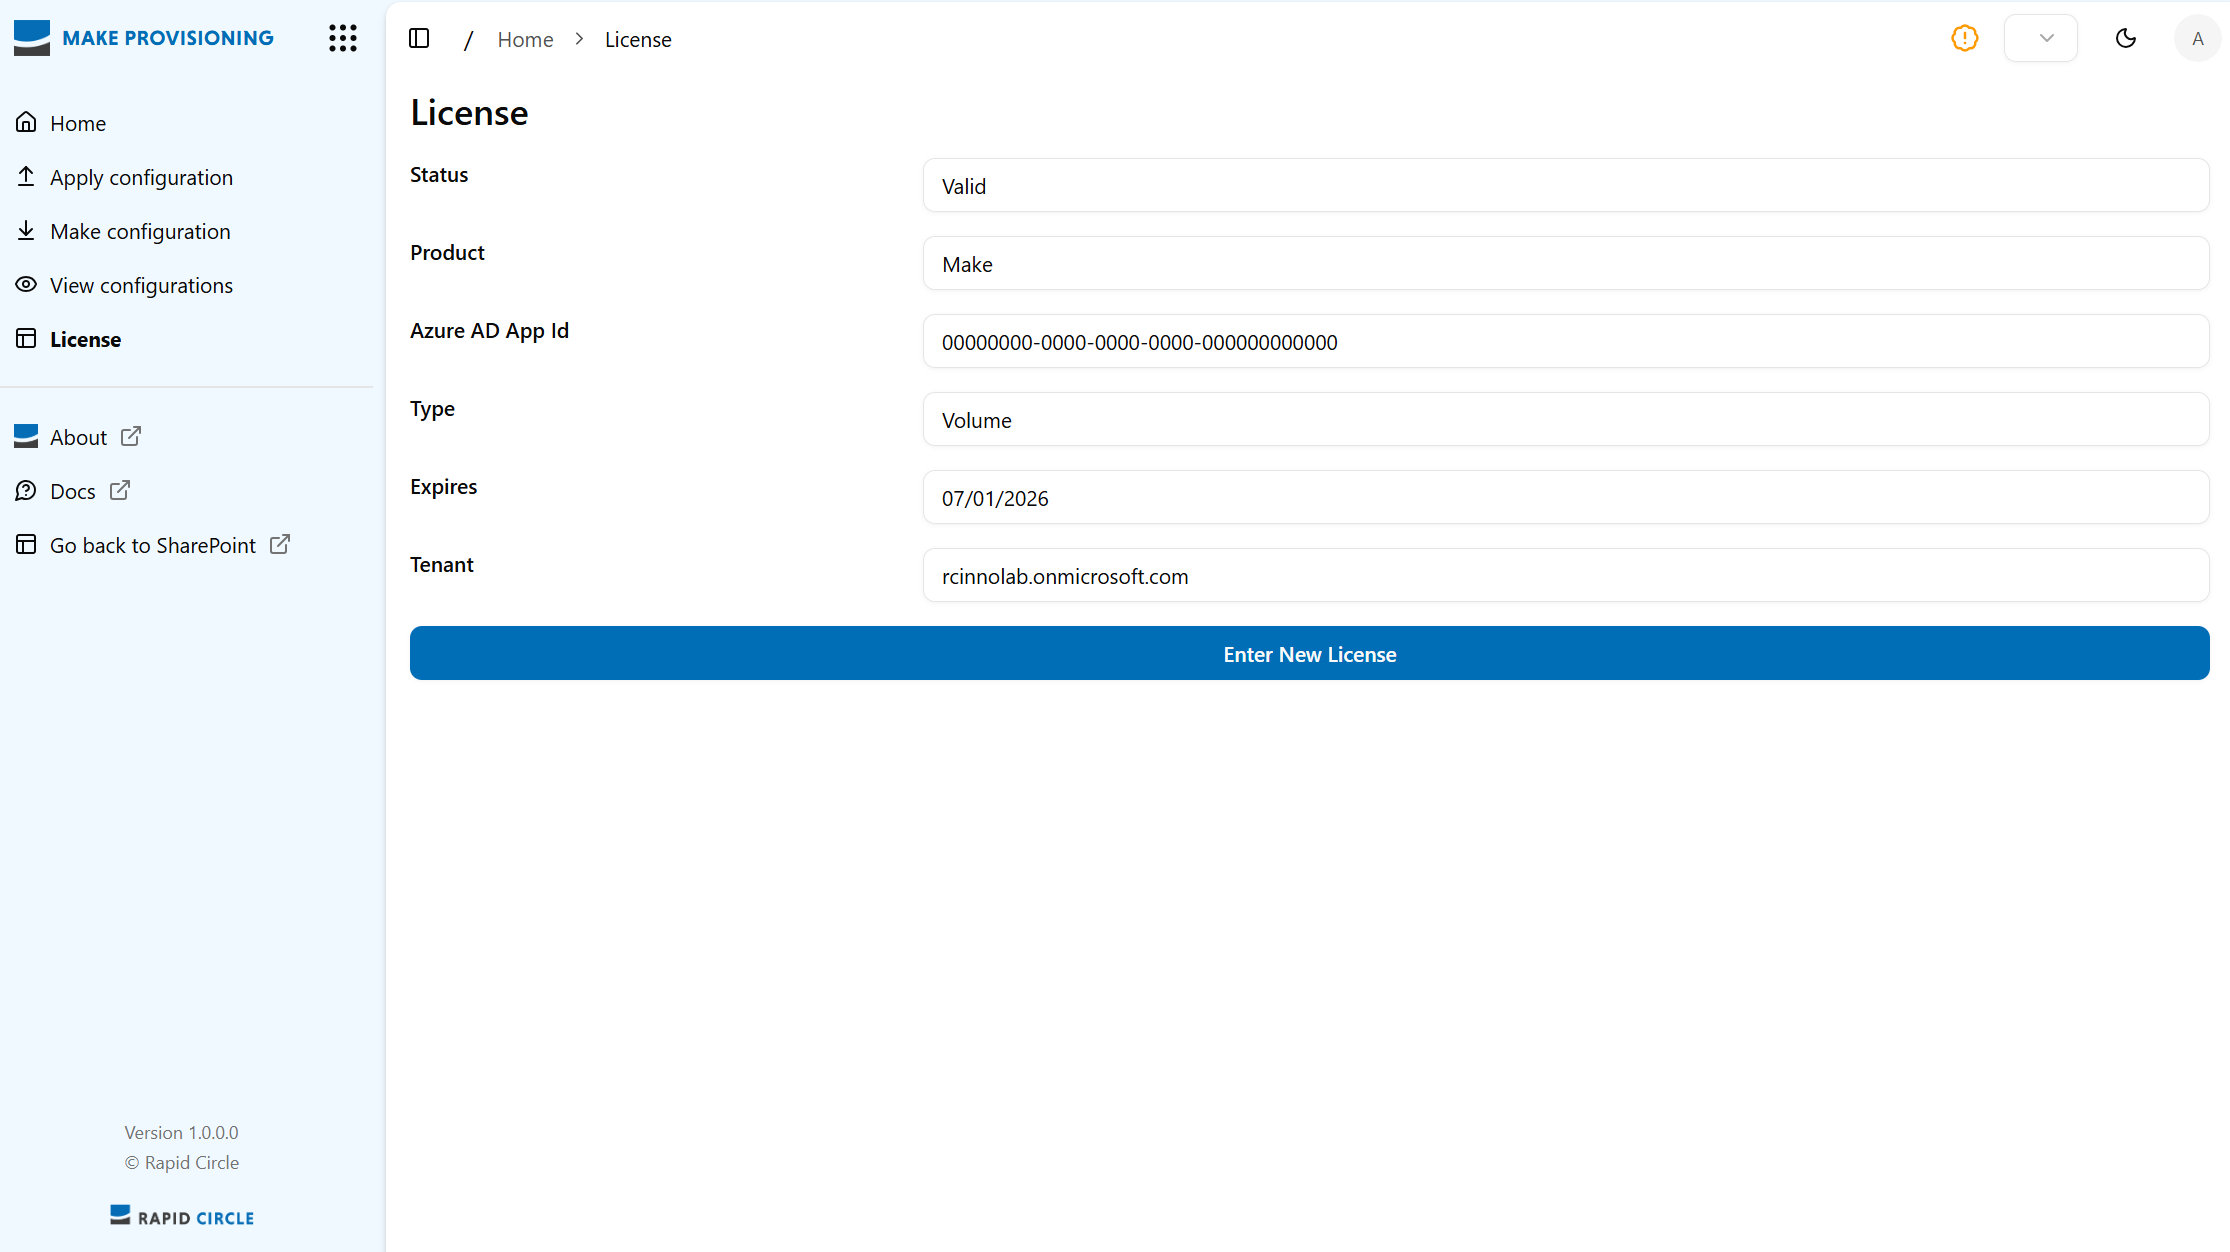Toggle dark mode moon icon

pyautogui.click(x=2126, y=38)
